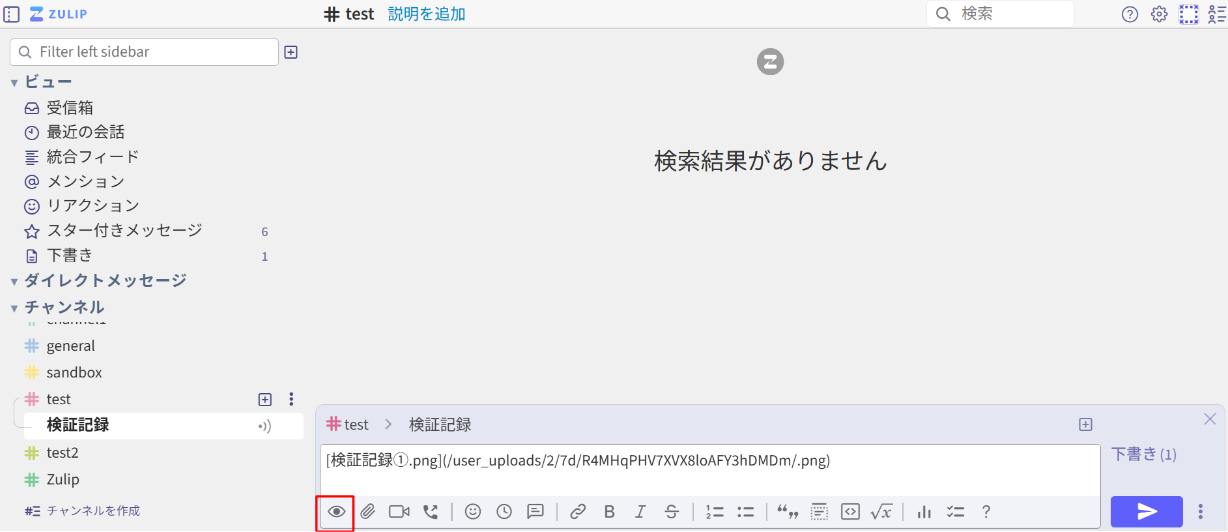Click the 検索 search box
This screenshot has height=532, width=1228.
coord(1000,14)
